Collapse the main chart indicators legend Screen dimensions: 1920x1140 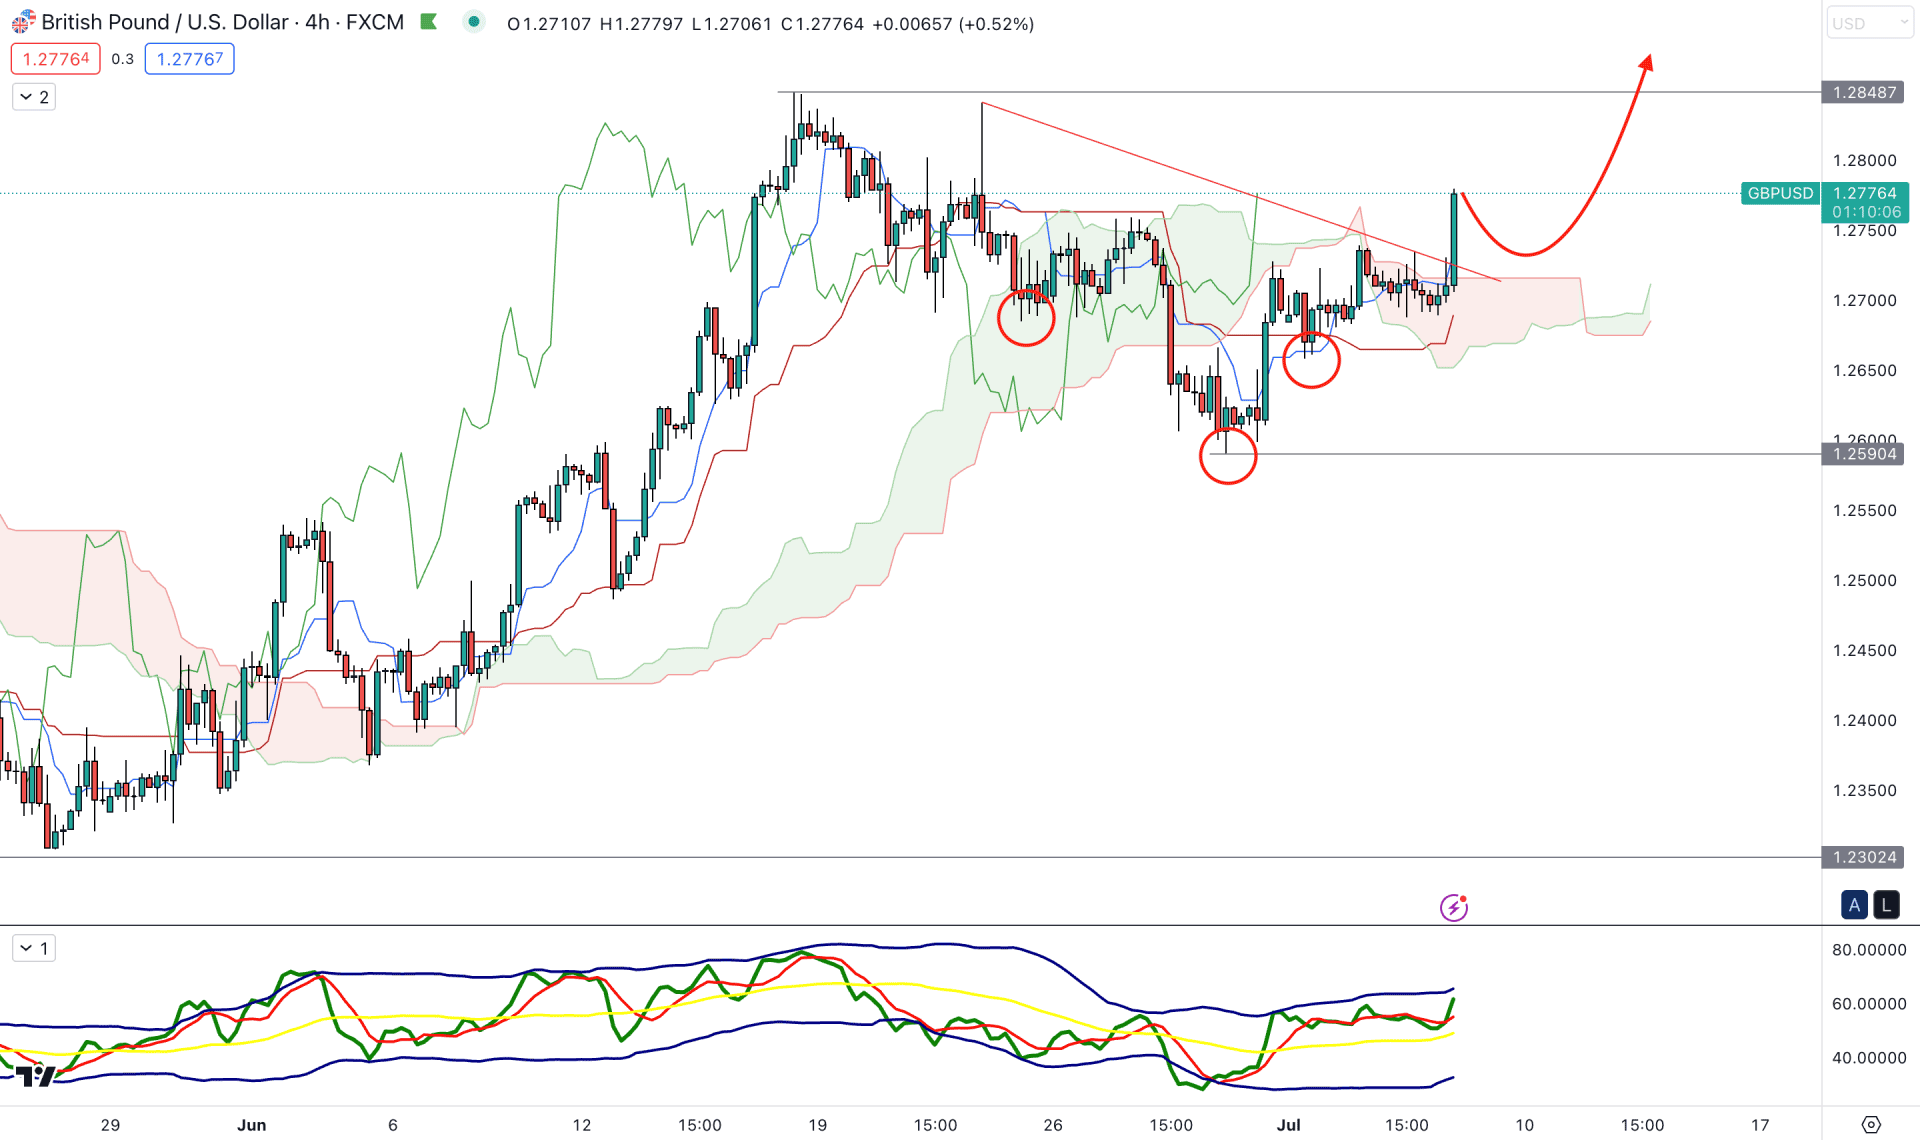[x=34, y=97]
